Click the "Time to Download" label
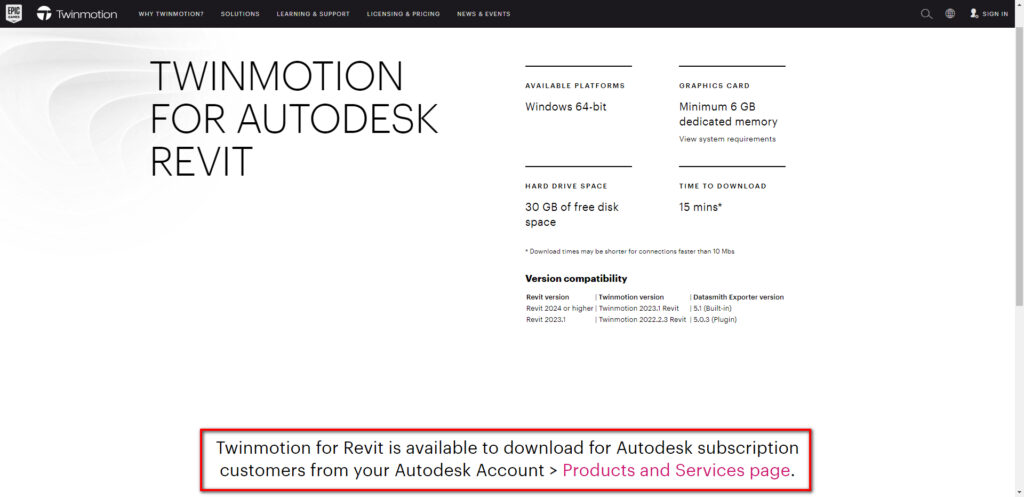The image size is (1024, 497). (x=723, y=186)
